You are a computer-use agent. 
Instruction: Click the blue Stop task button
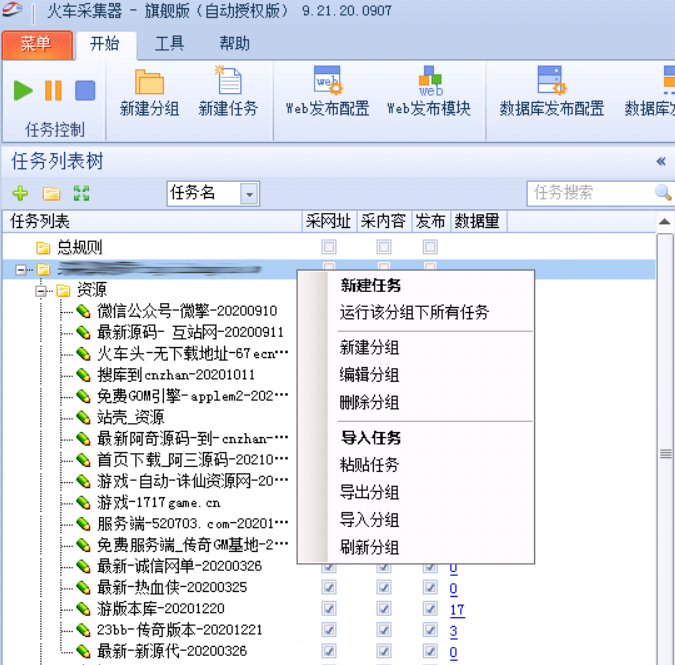click(x=85, y=91)
